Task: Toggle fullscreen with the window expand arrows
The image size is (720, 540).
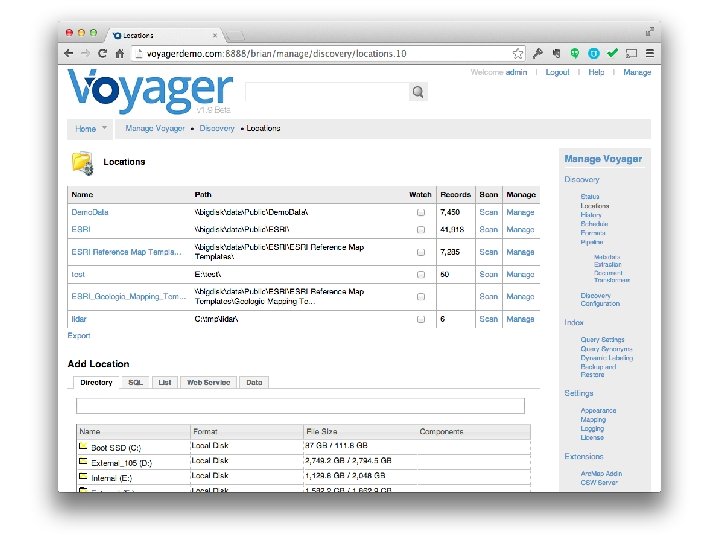Action: pyautogui.click(x=649, y=32)
